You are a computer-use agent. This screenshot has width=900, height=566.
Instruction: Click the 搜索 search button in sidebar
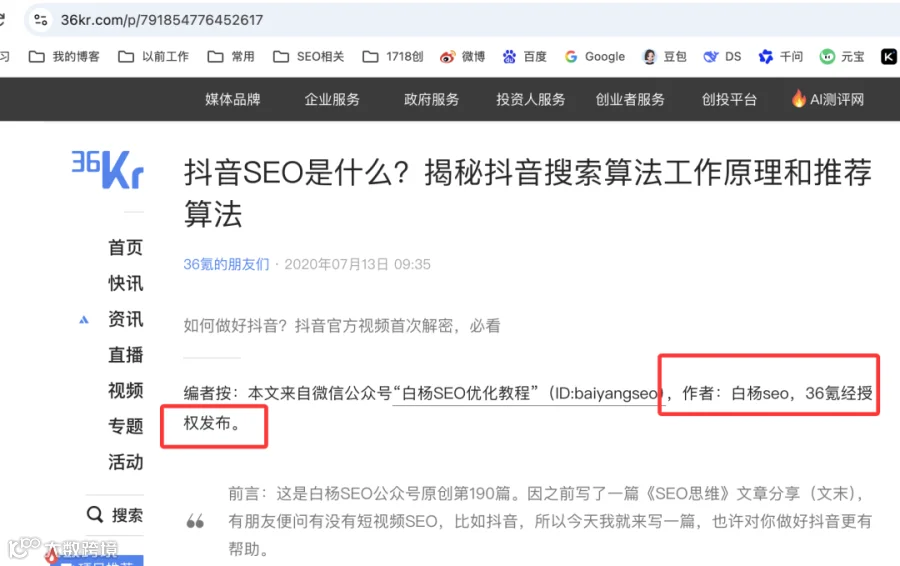click(x=115, y=515)
